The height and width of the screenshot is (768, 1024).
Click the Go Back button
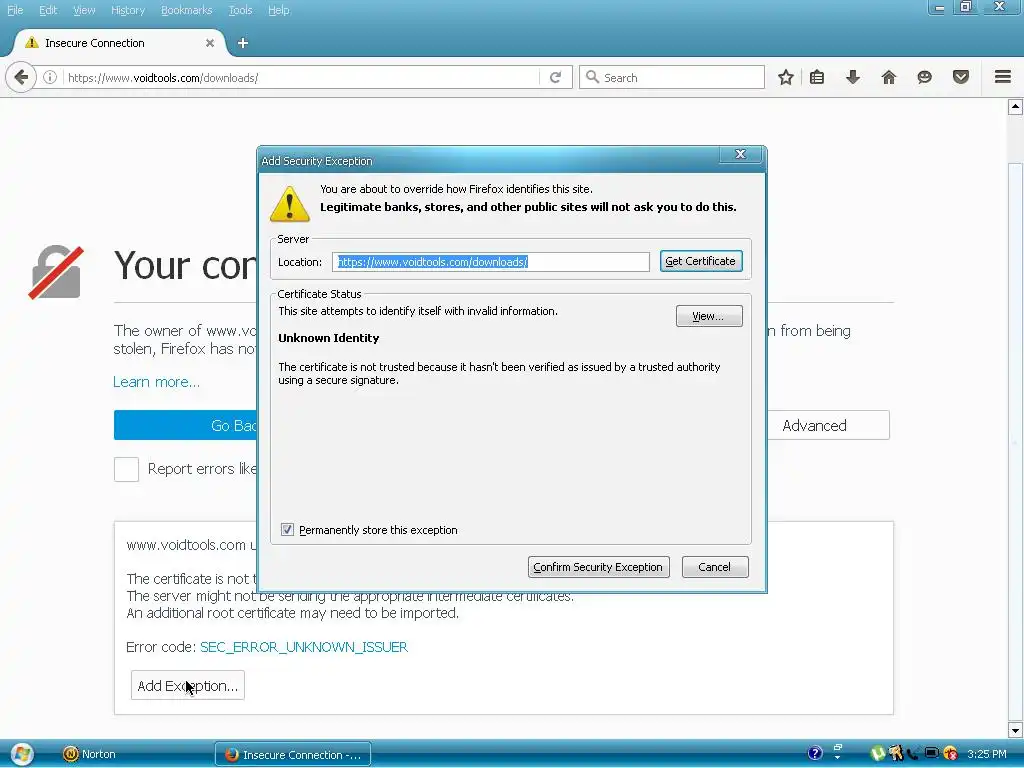pos(186,425)
